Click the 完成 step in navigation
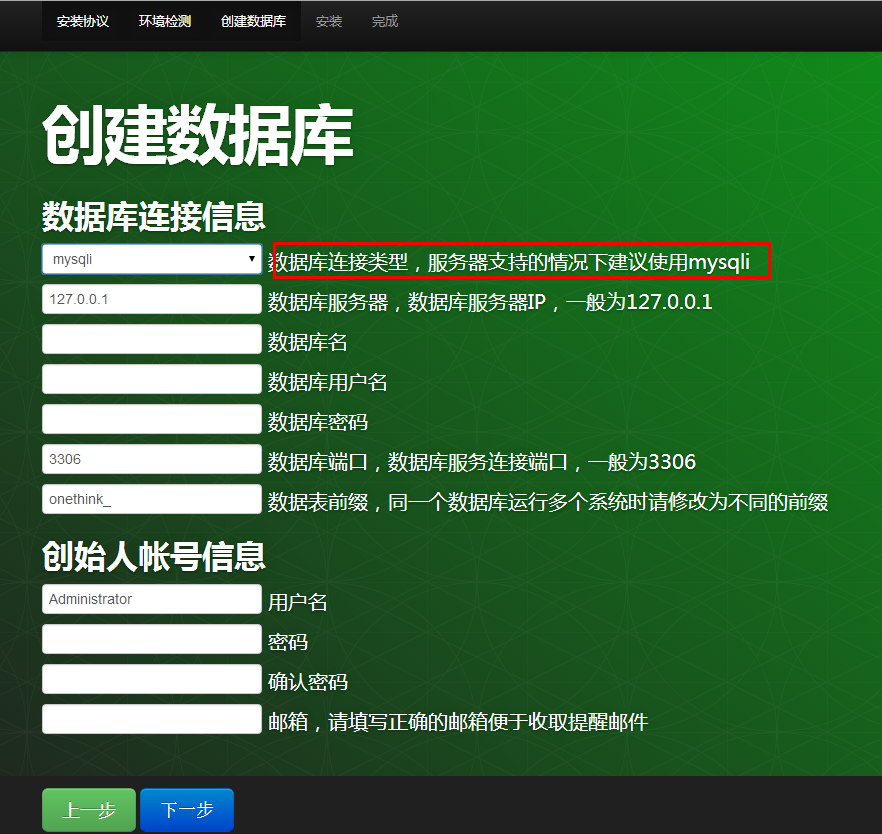 [385, 21]
